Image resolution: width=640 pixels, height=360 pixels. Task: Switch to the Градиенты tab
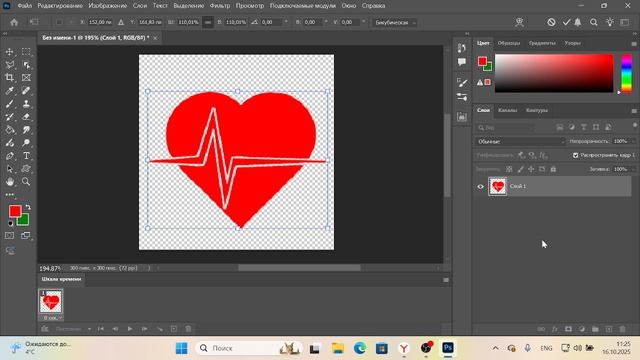(542, 43)
